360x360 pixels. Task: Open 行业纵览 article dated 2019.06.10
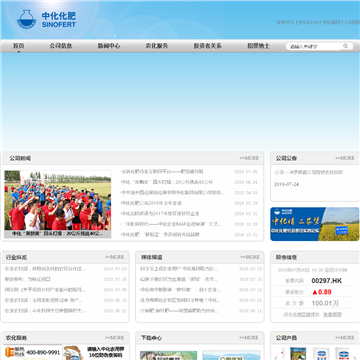(44, 300)
